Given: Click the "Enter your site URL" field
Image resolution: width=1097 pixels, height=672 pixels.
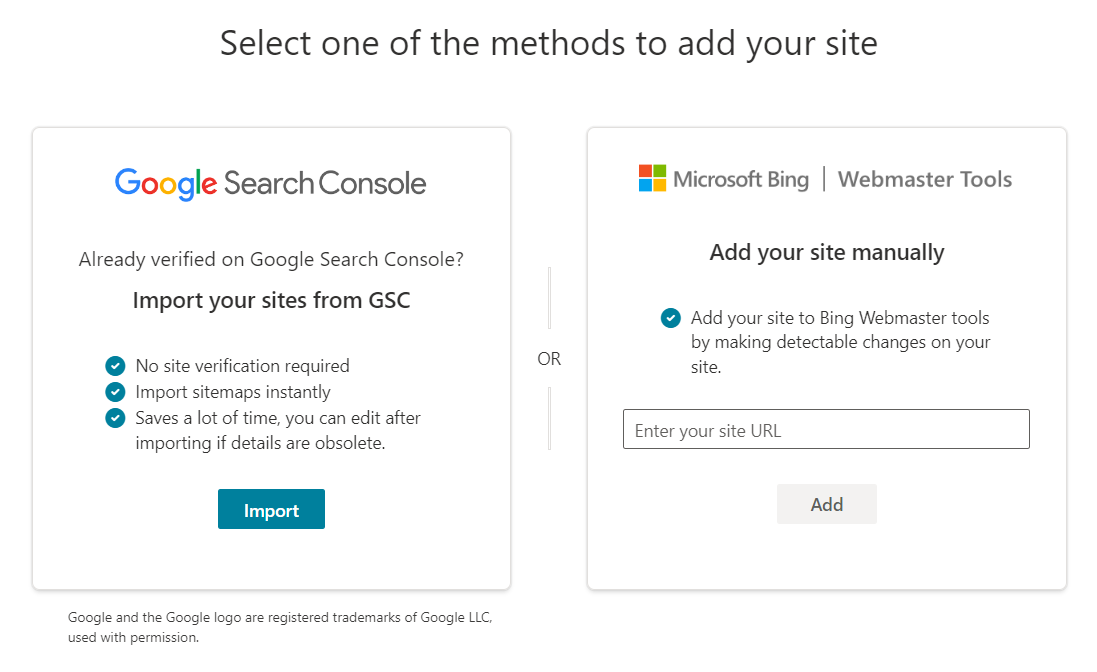Looking at the screenshot, I should tap(826, 429).
